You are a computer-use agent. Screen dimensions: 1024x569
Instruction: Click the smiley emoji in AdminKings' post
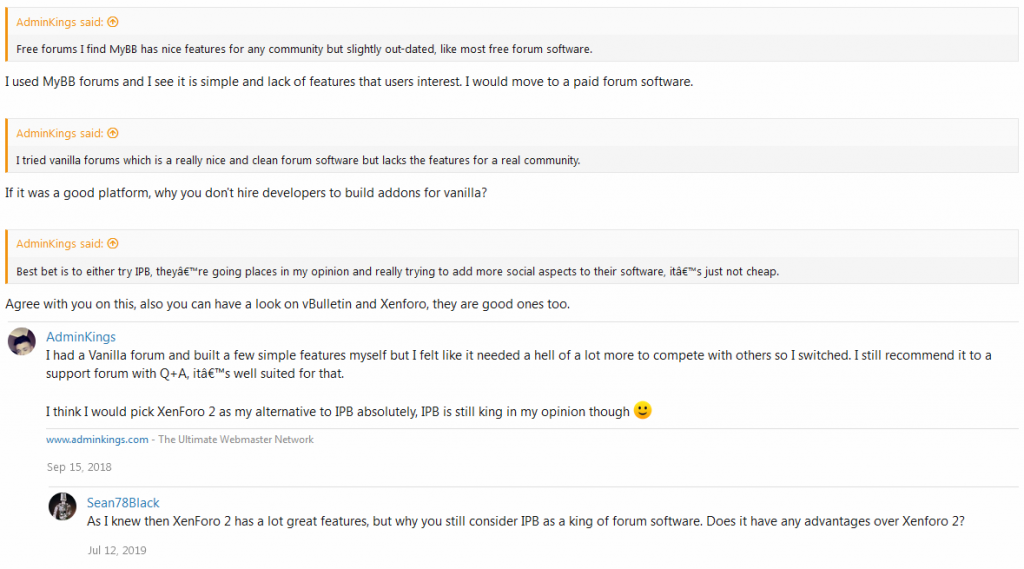coord(643,410)
